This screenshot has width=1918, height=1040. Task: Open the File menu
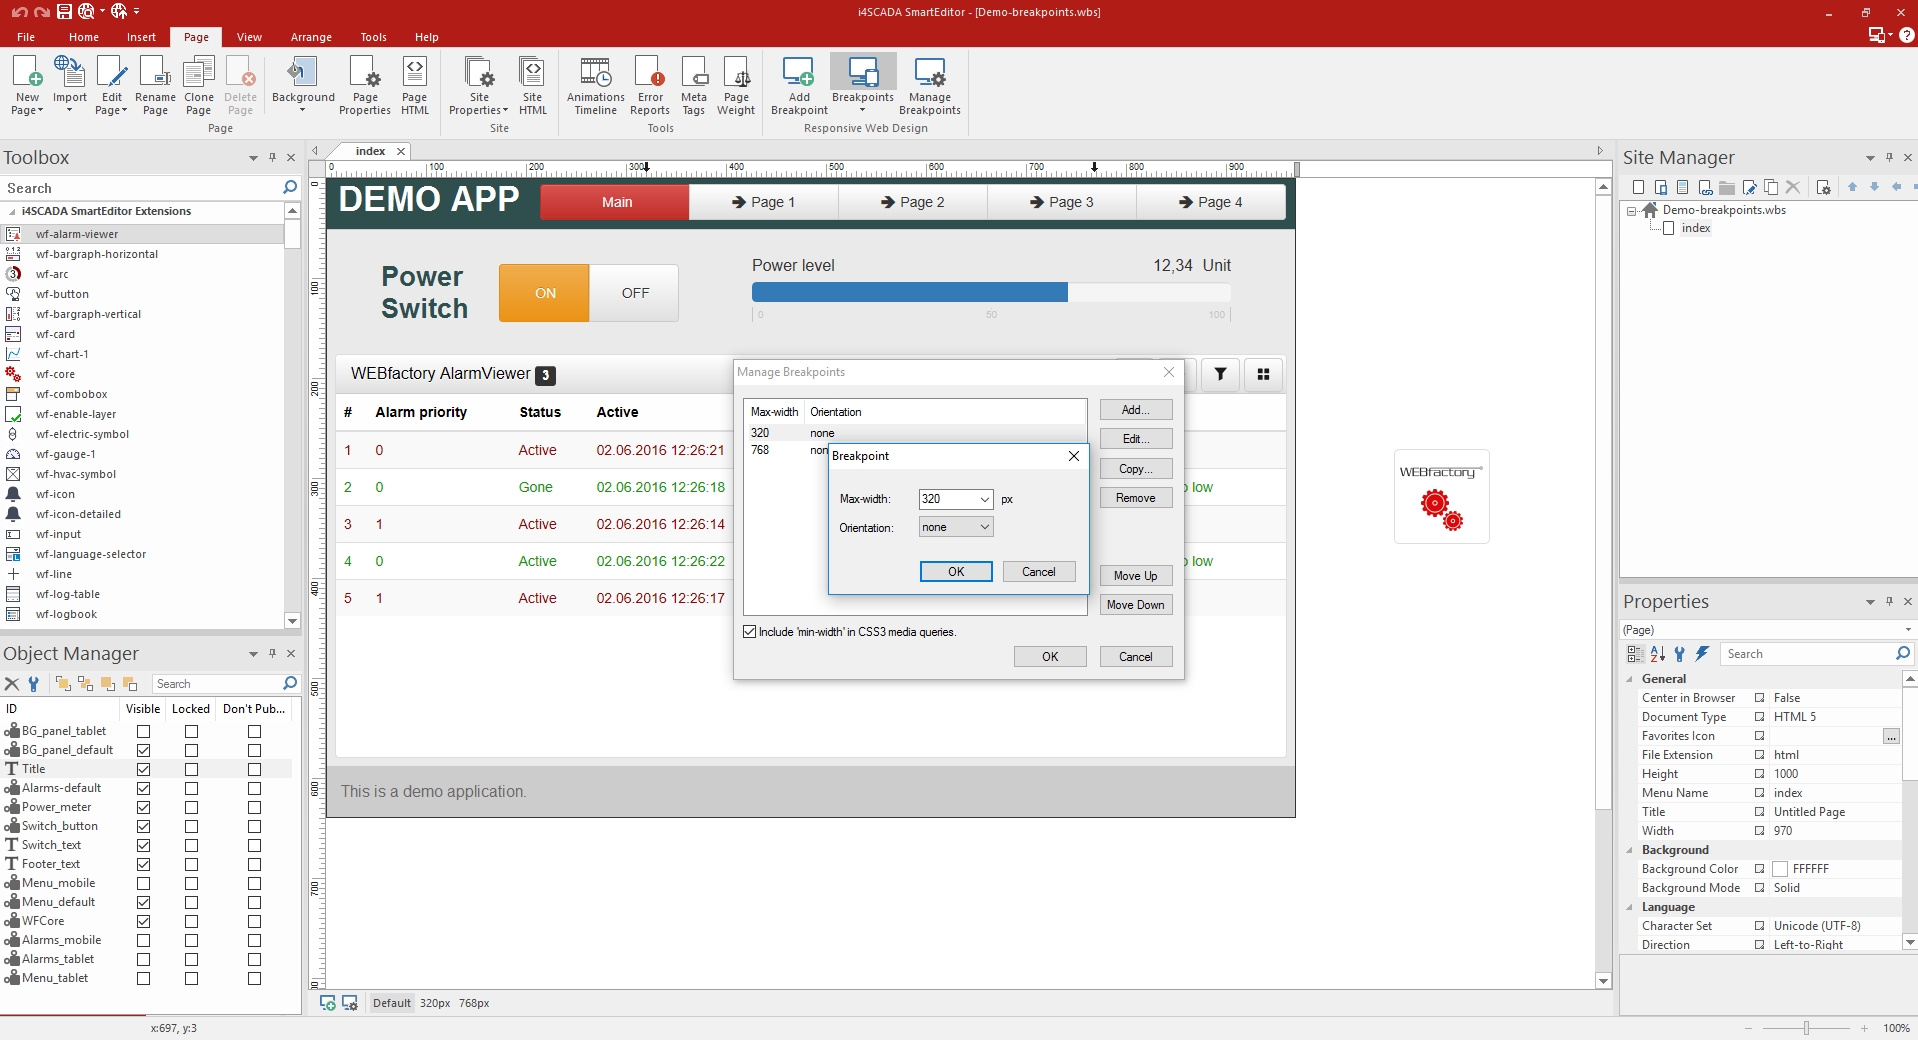click(x=26, y=37)
